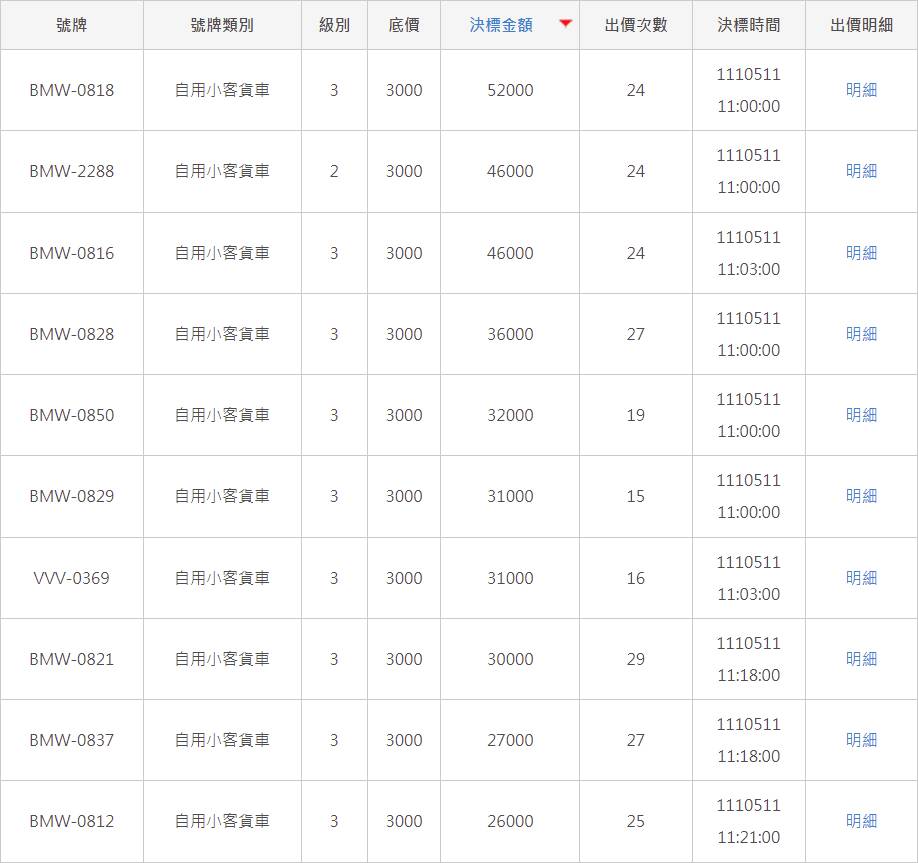Sort by 決標金額 column header
This screenshot has width=918, height=863.
pyautogui.click(x=501, y=25)
